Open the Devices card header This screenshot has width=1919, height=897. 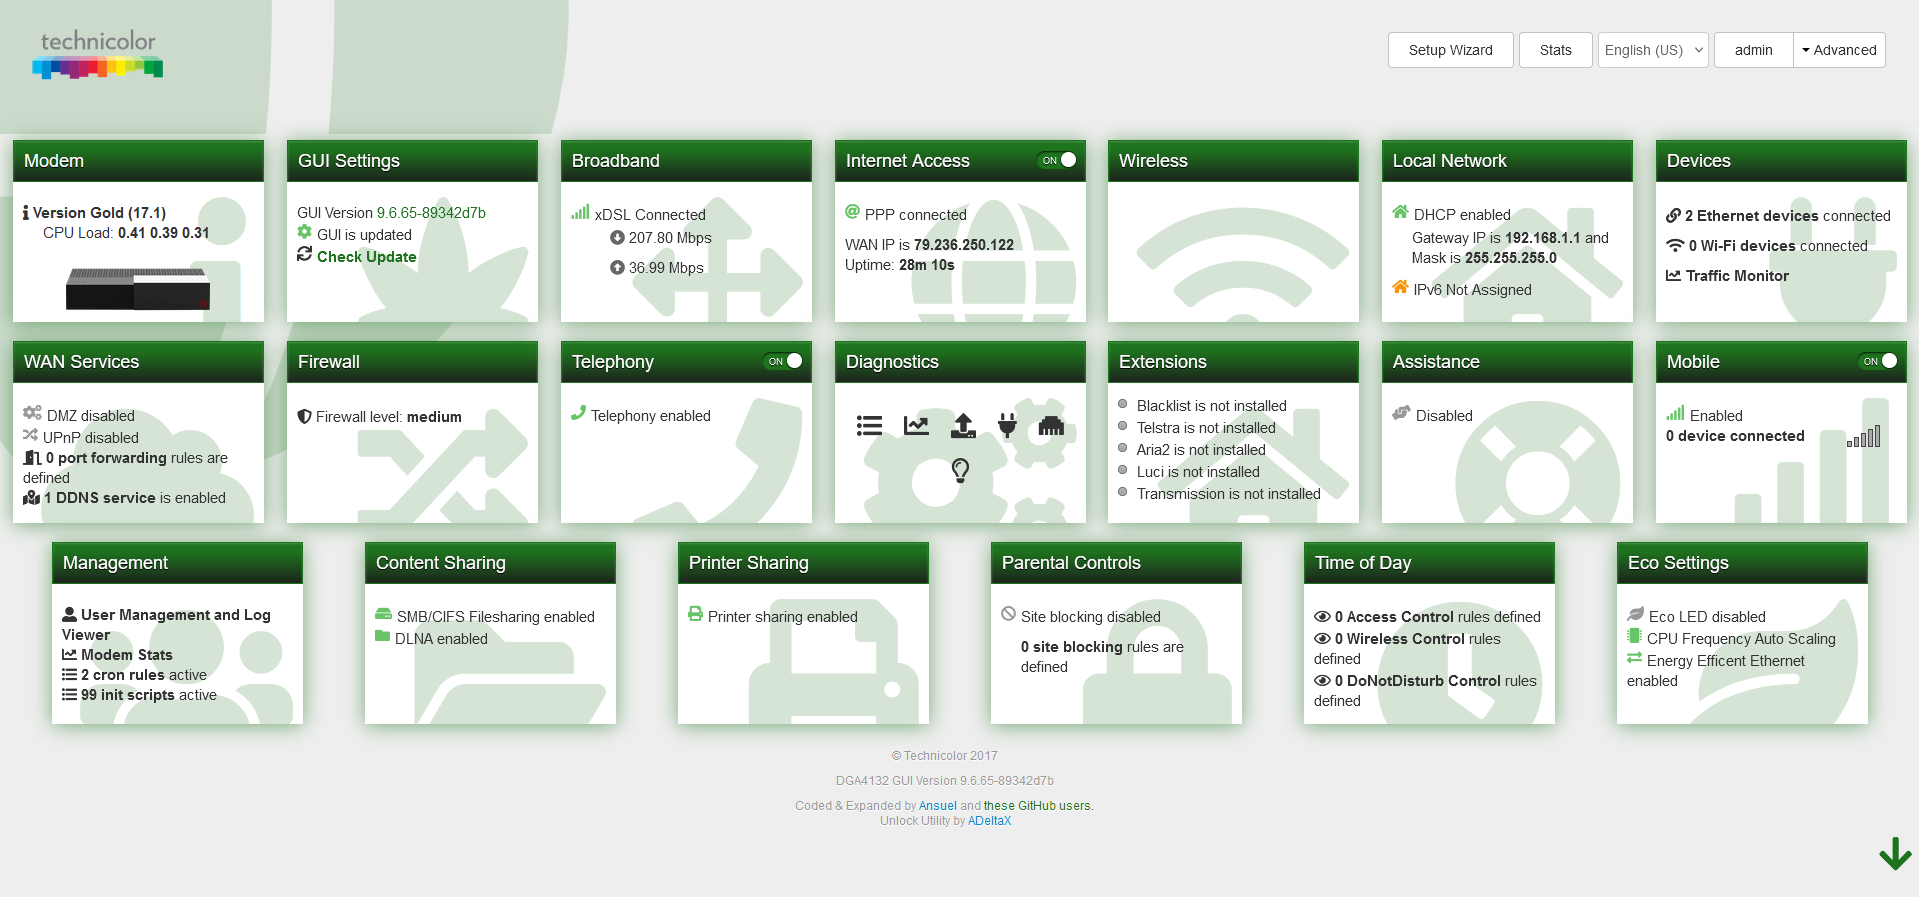tap(1781, 161)
